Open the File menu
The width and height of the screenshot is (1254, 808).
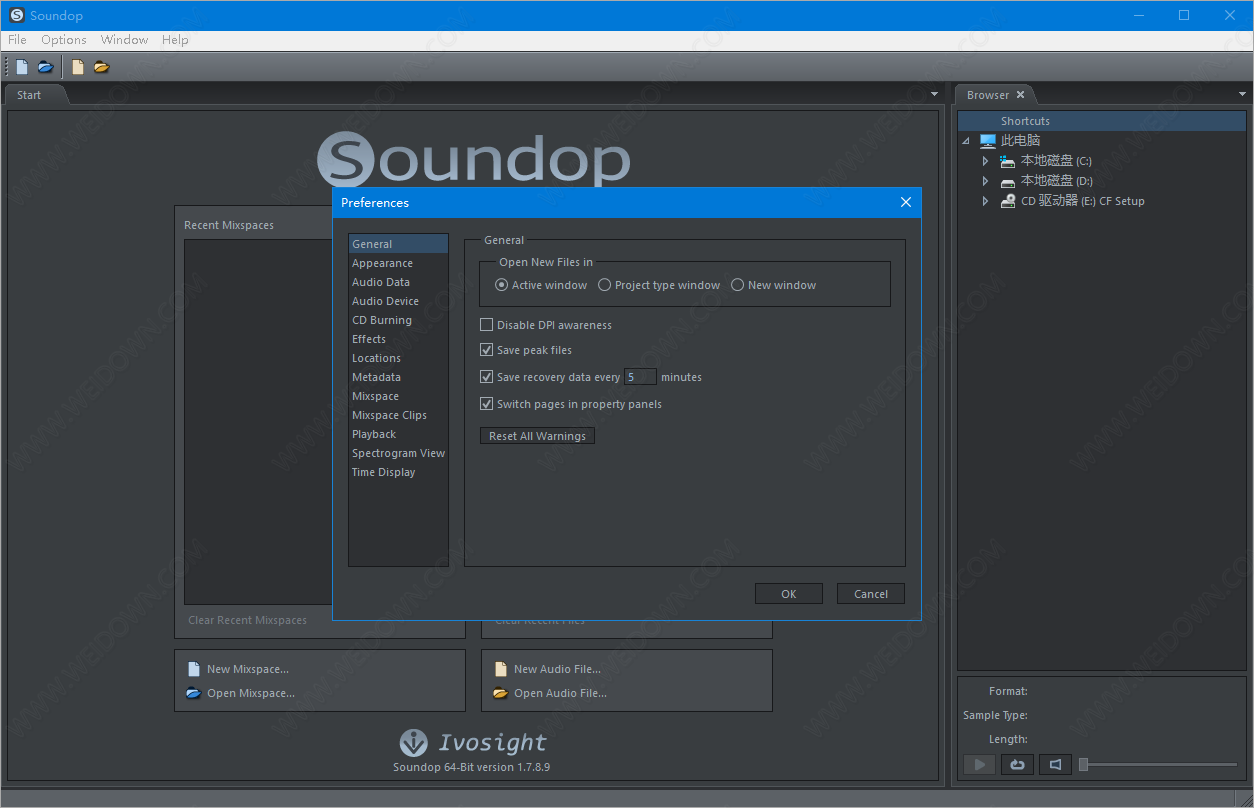(17, 40)
